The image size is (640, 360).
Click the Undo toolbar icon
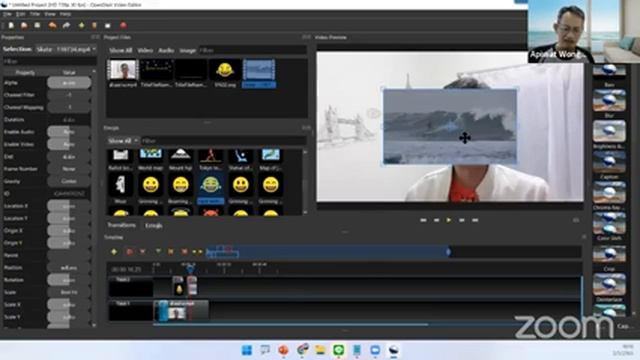click(53, 25)
